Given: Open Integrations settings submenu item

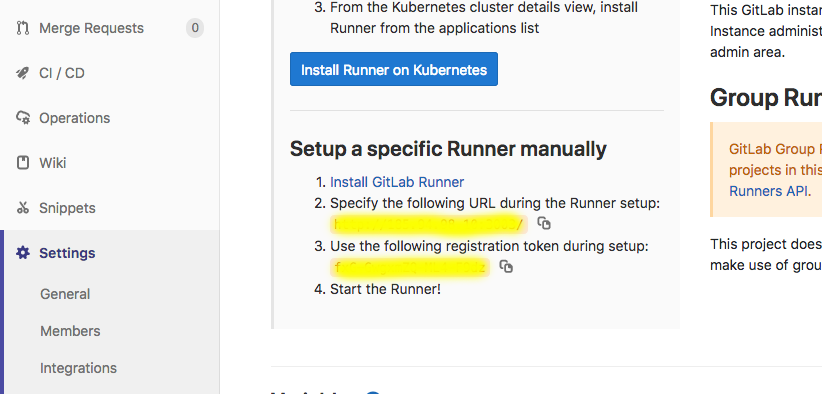Looking at the screenshot, I should click(79, 368).
